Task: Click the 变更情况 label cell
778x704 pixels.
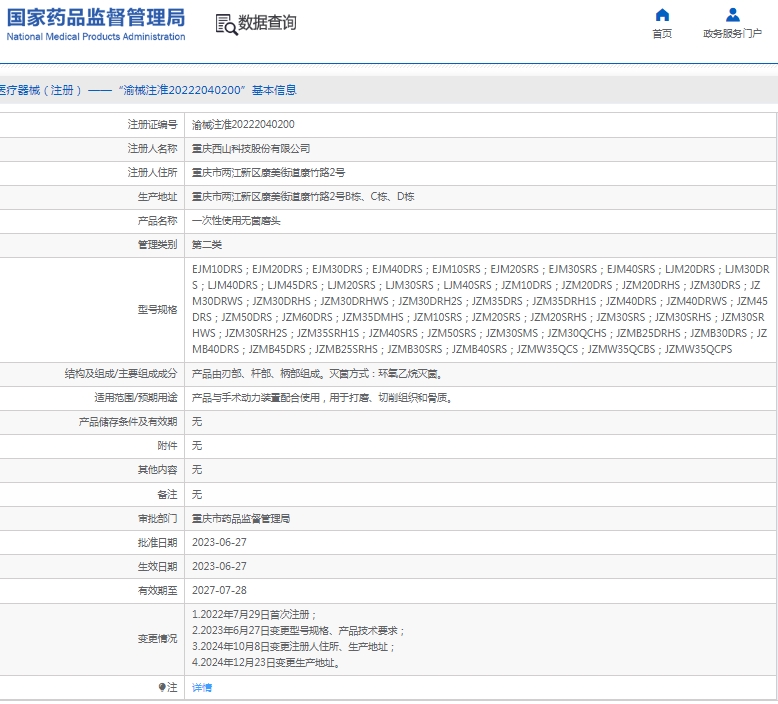Action: point(92,639)
